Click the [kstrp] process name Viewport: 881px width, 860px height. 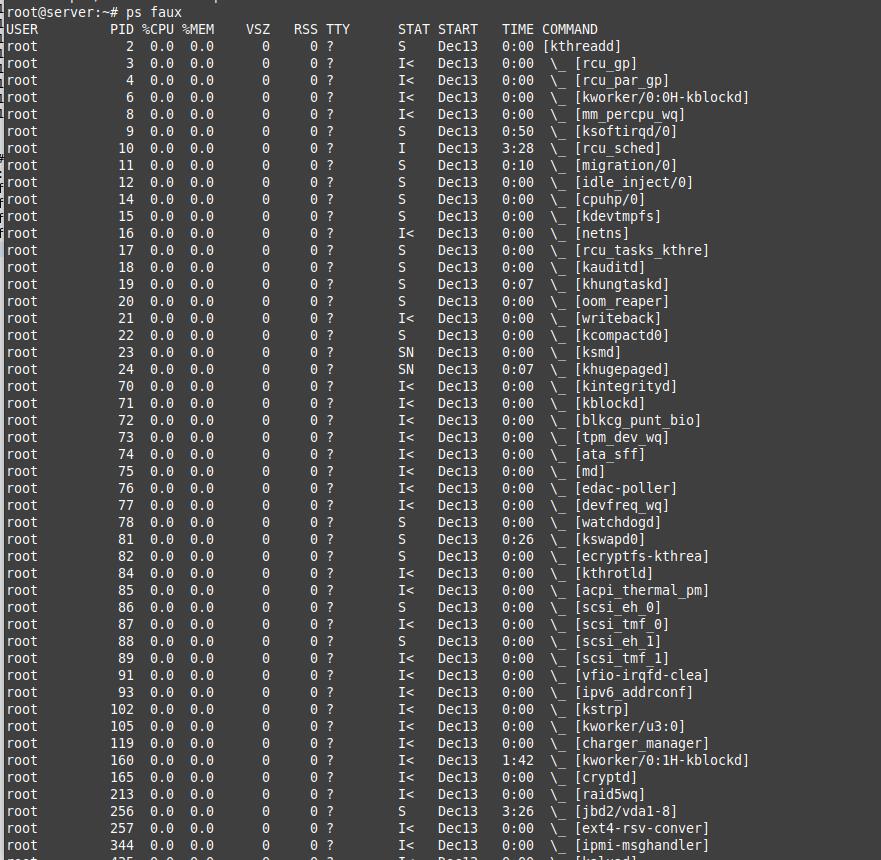pyautogui.click(x=602, y=709)
